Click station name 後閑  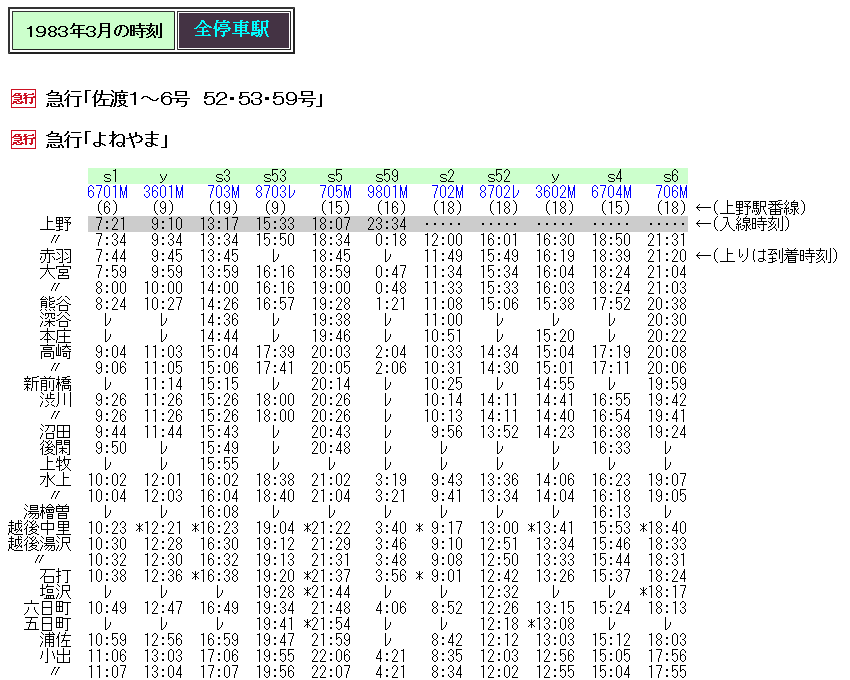point(55,448)
